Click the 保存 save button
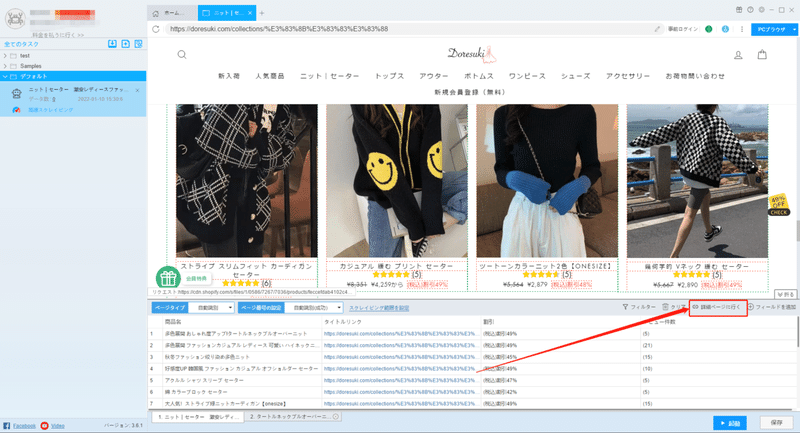Screen dimensions: 800x433 coord(777,423)
